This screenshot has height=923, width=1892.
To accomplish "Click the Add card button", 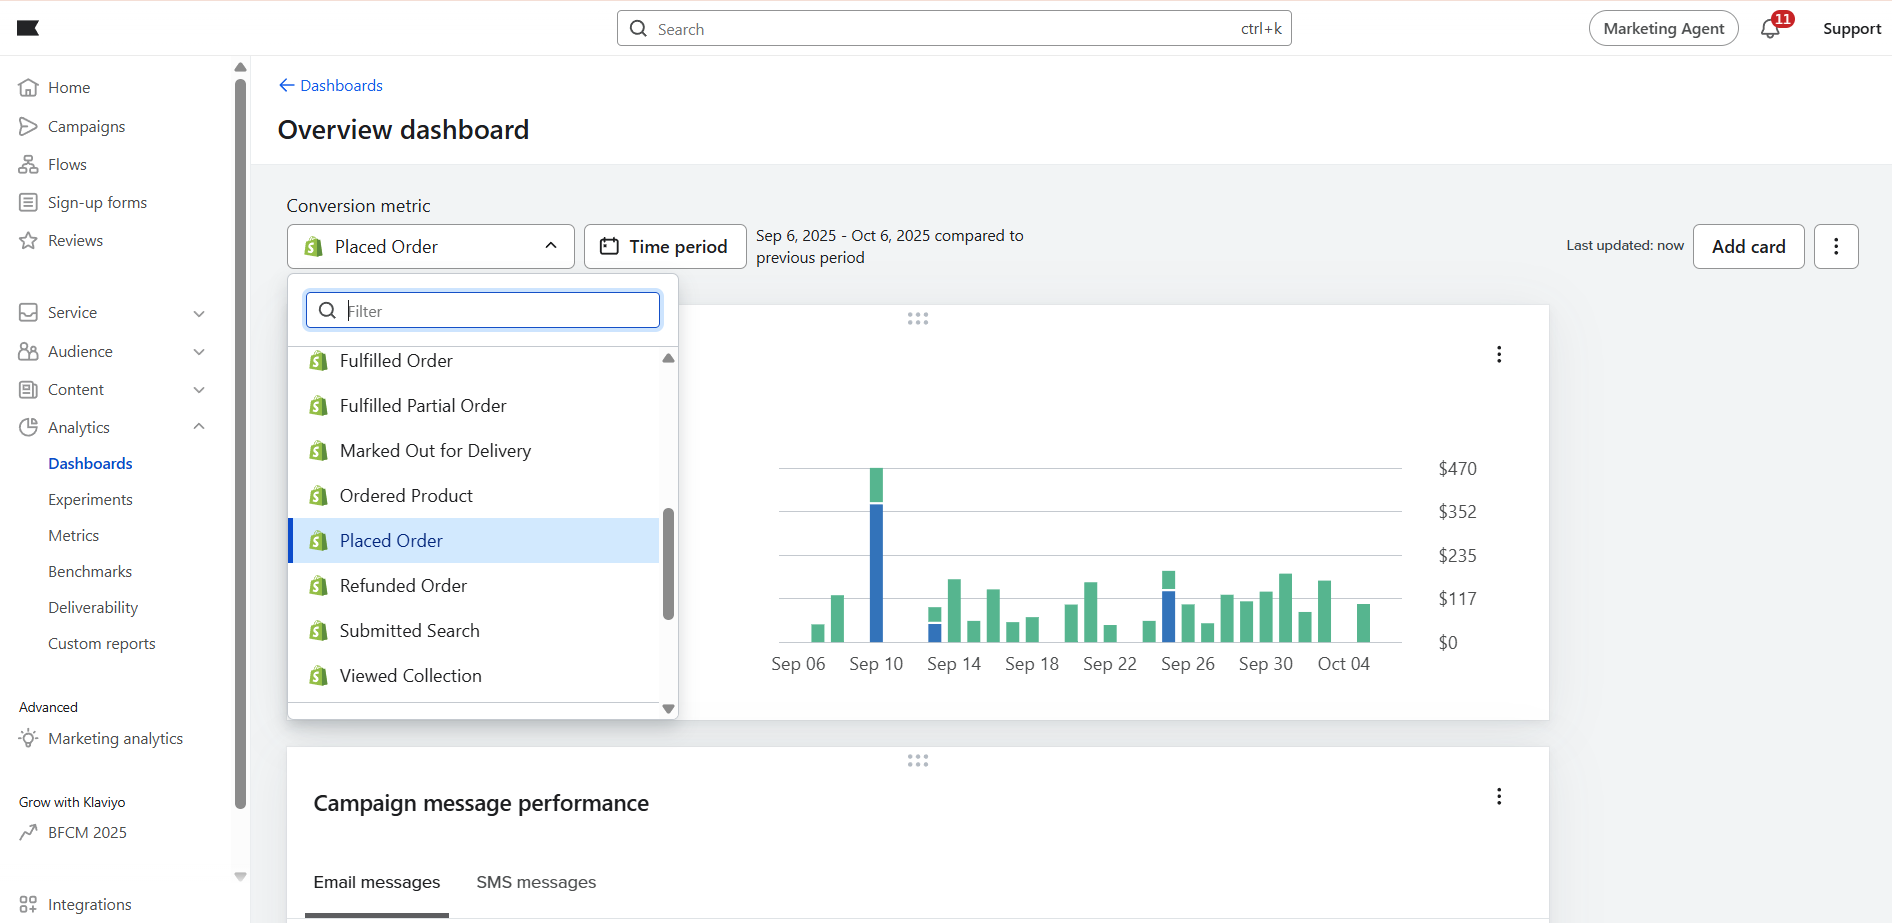I will (x=1747, y=247).
